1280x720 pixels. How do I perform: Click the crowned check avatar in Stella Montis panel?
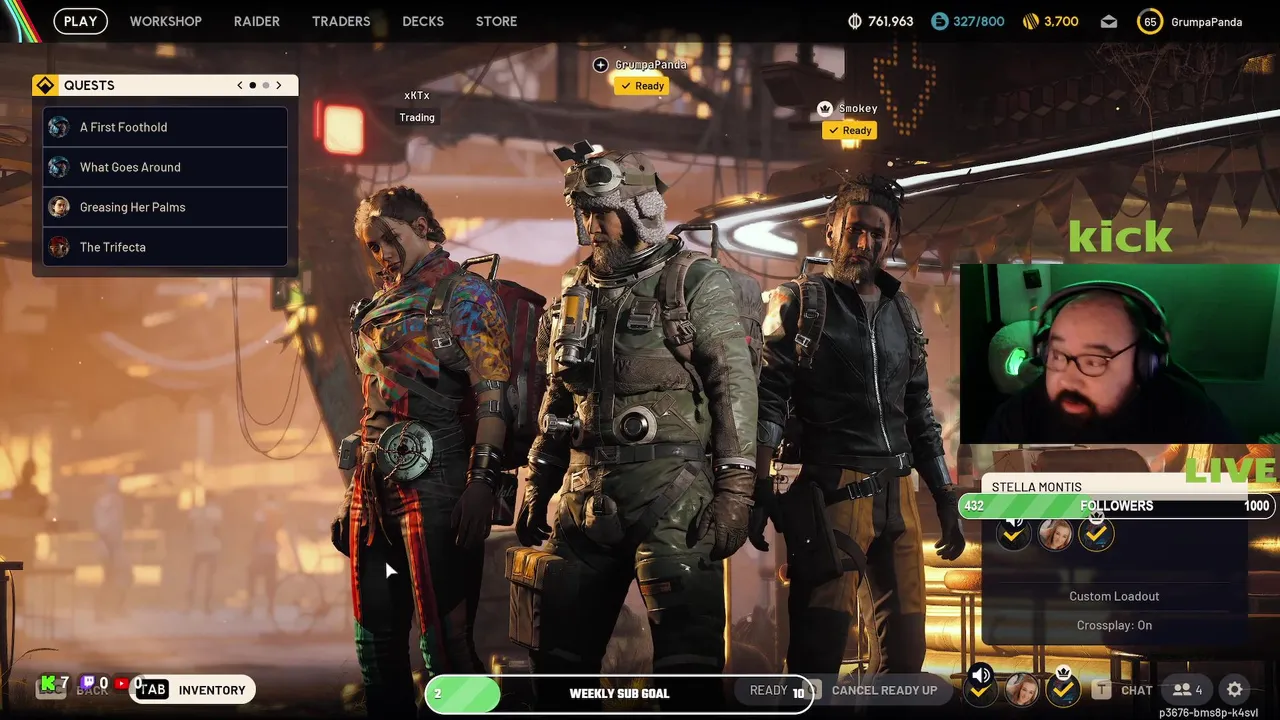tap(1097, 533)
